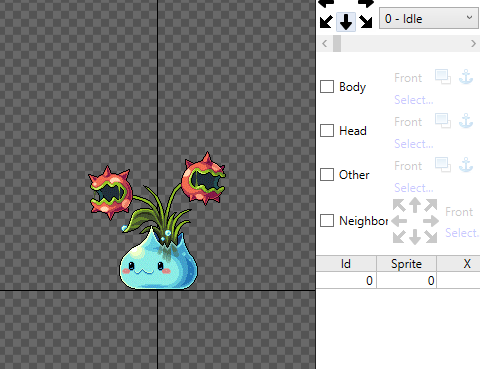Click the Front label in Body row

(408, 78)
